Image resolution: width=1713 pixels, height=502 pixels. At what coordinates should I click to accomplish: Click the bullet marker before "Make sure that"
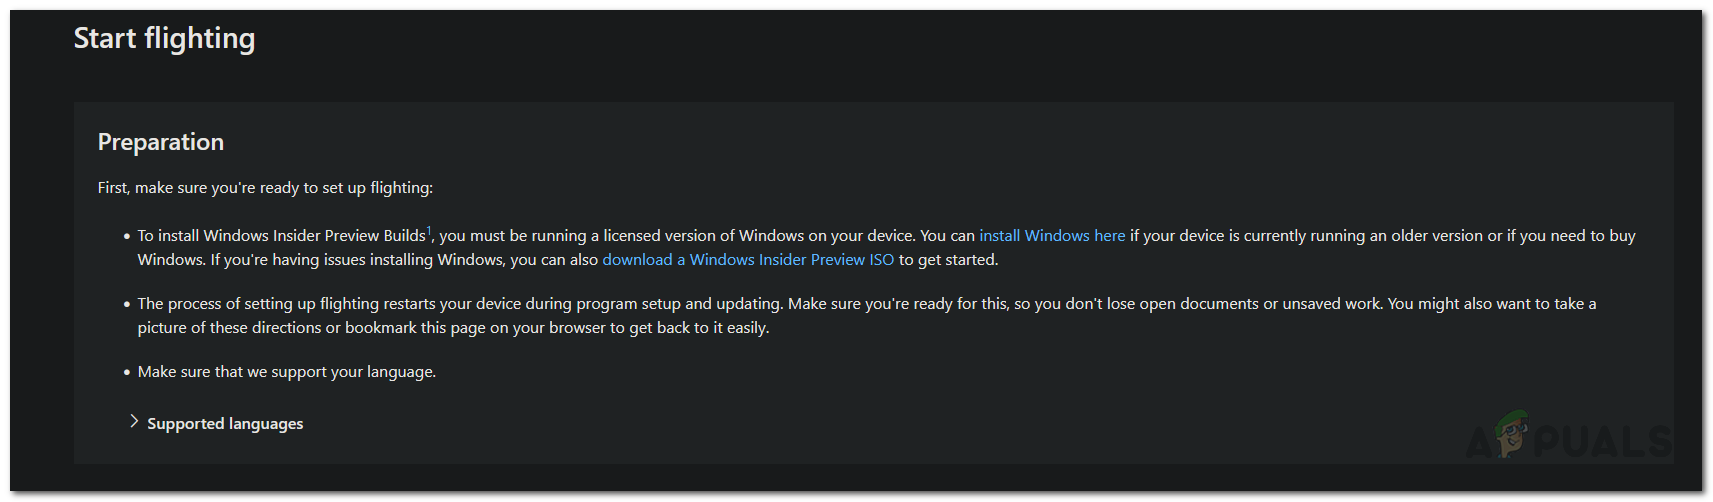(127, 373)
